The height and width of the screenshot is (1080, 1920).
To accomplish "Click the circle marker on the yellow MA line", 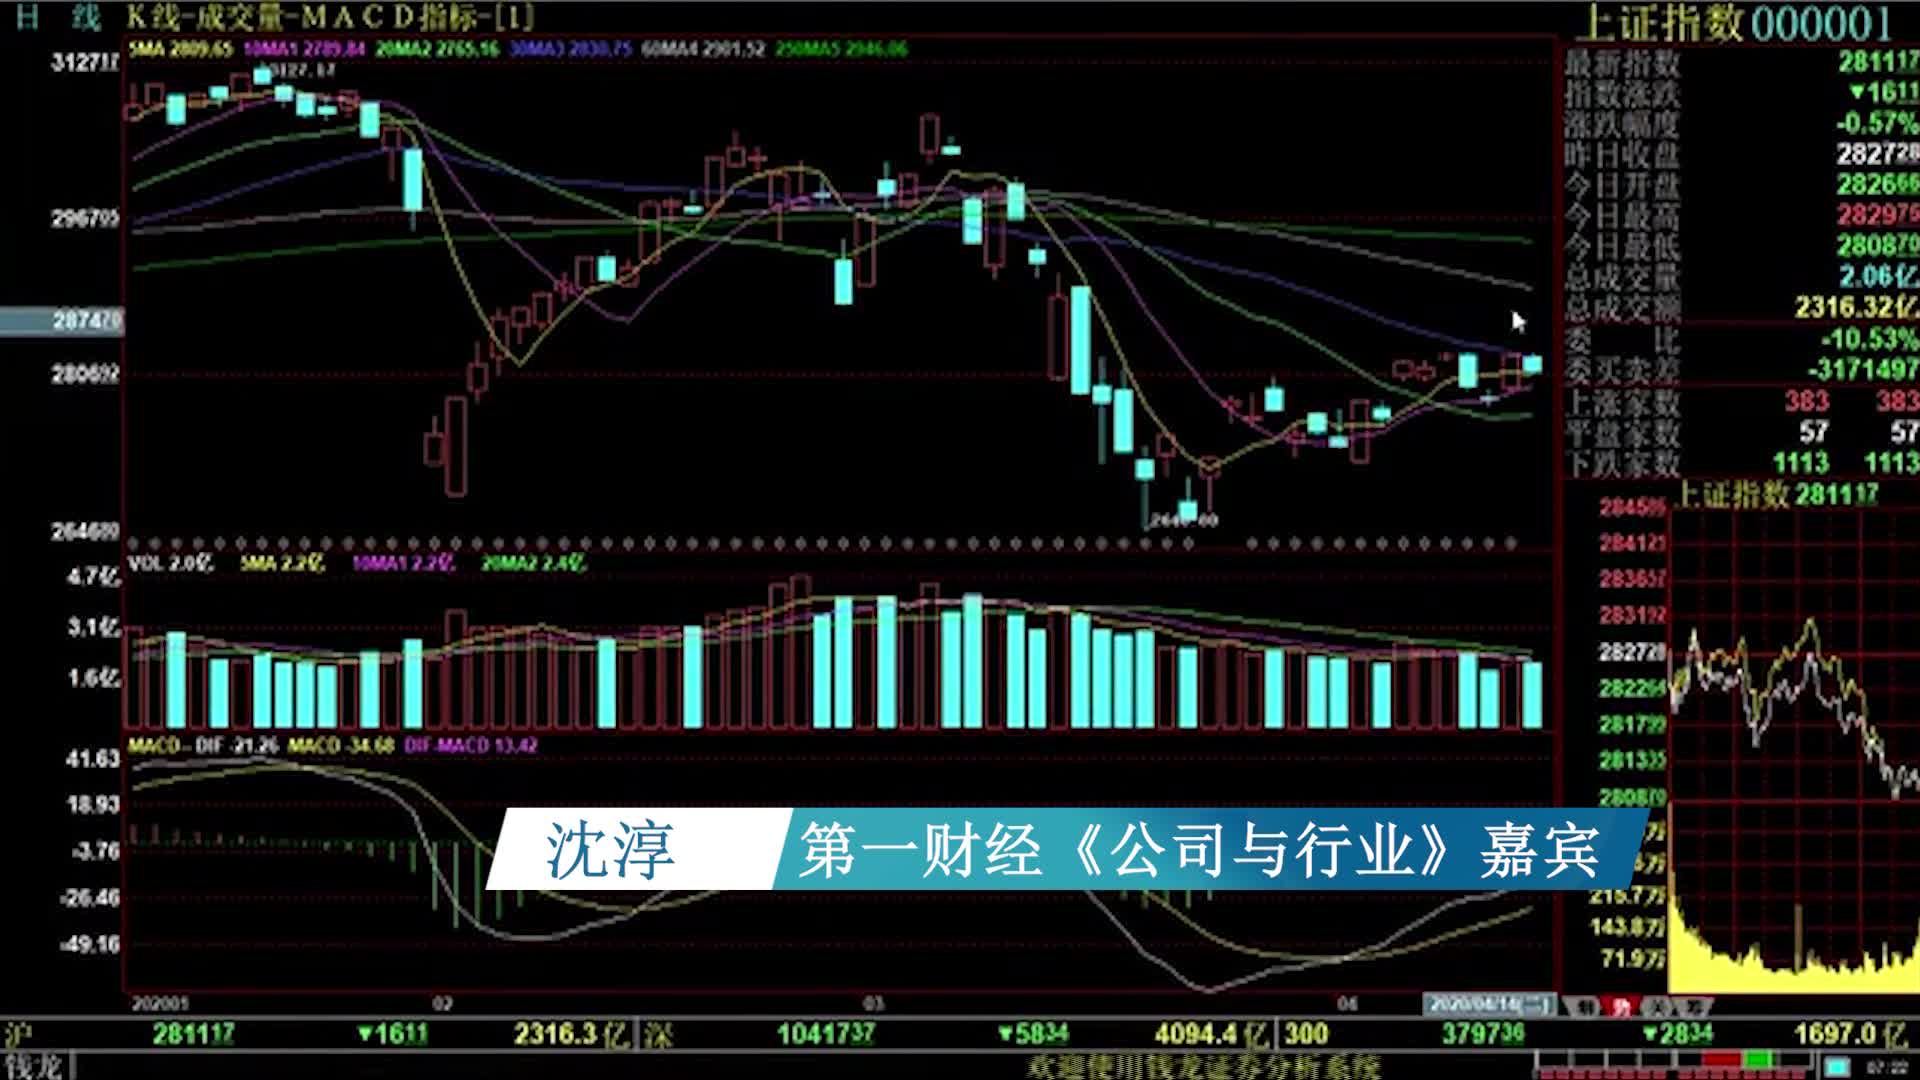I will tap(1210, 466).
